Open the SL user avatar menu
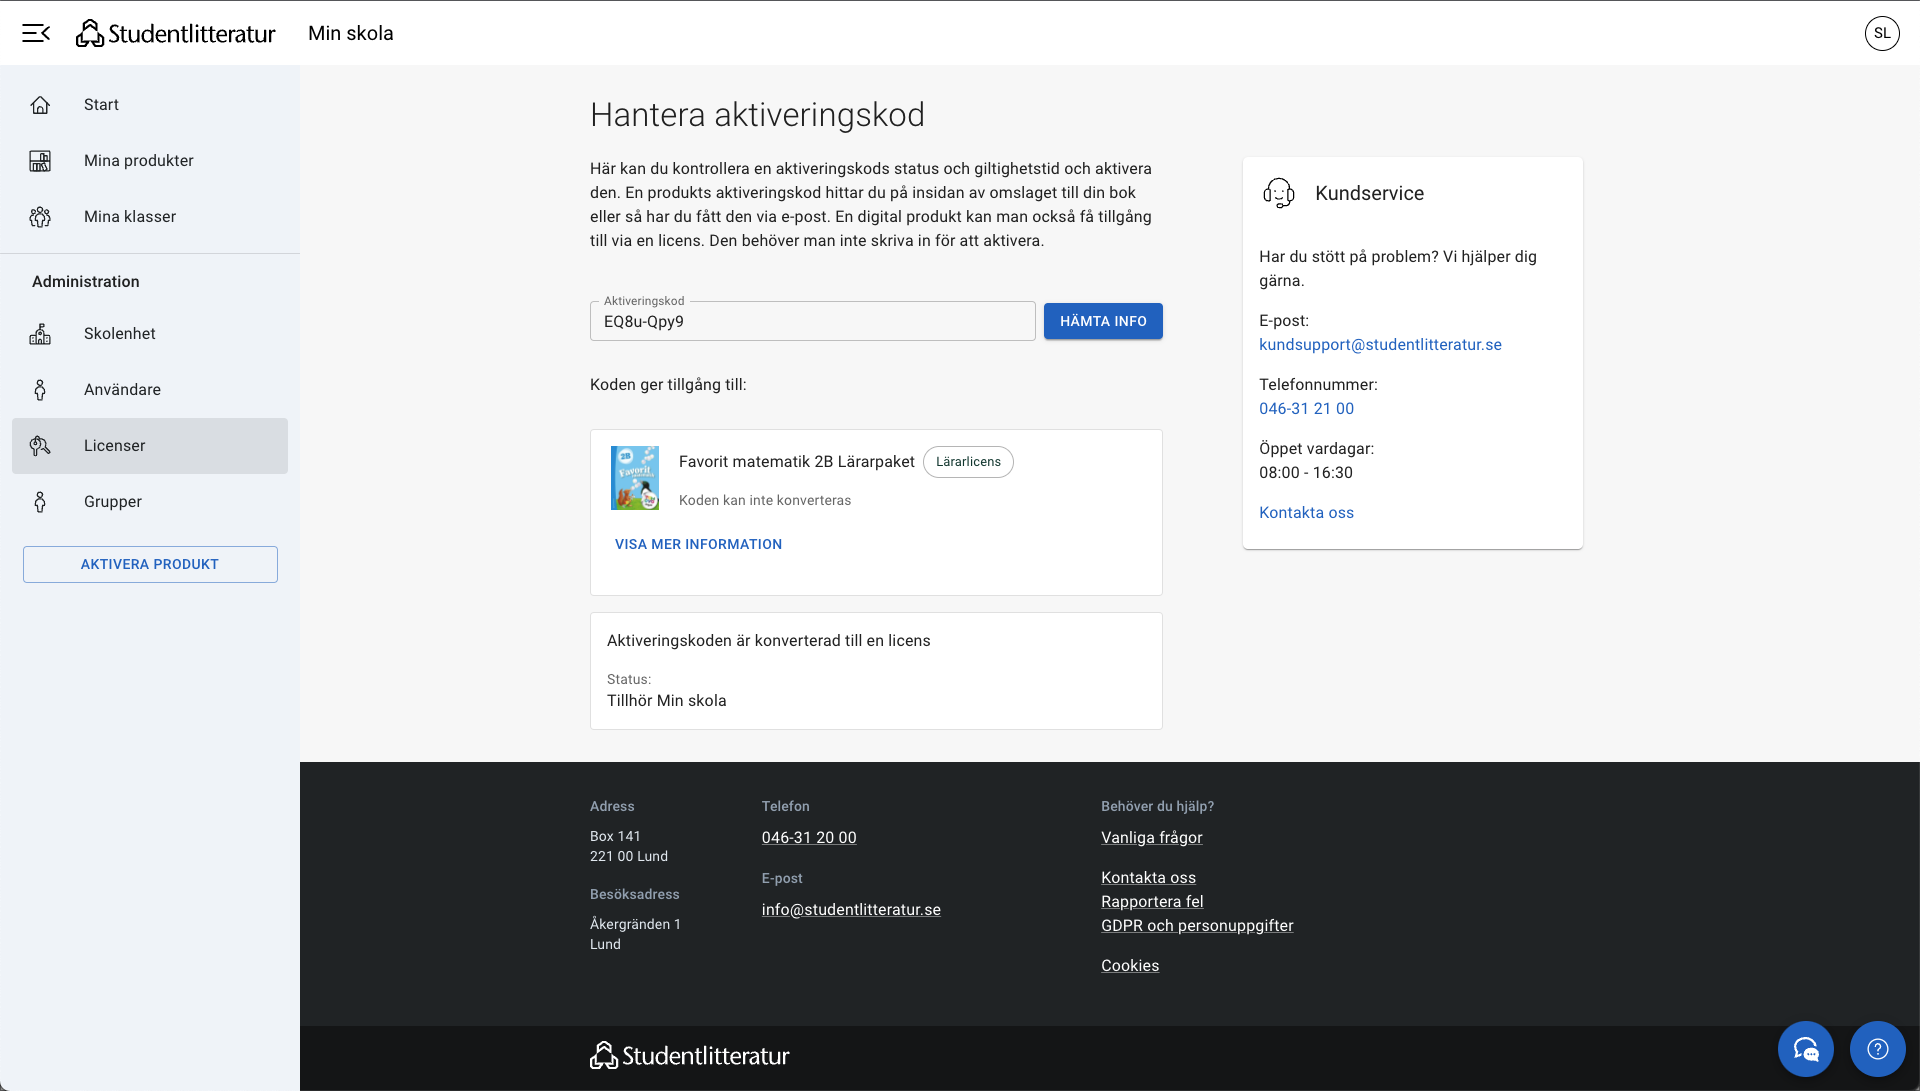This screenshot has height=1091, width=1920. [x=1881, y=33]
